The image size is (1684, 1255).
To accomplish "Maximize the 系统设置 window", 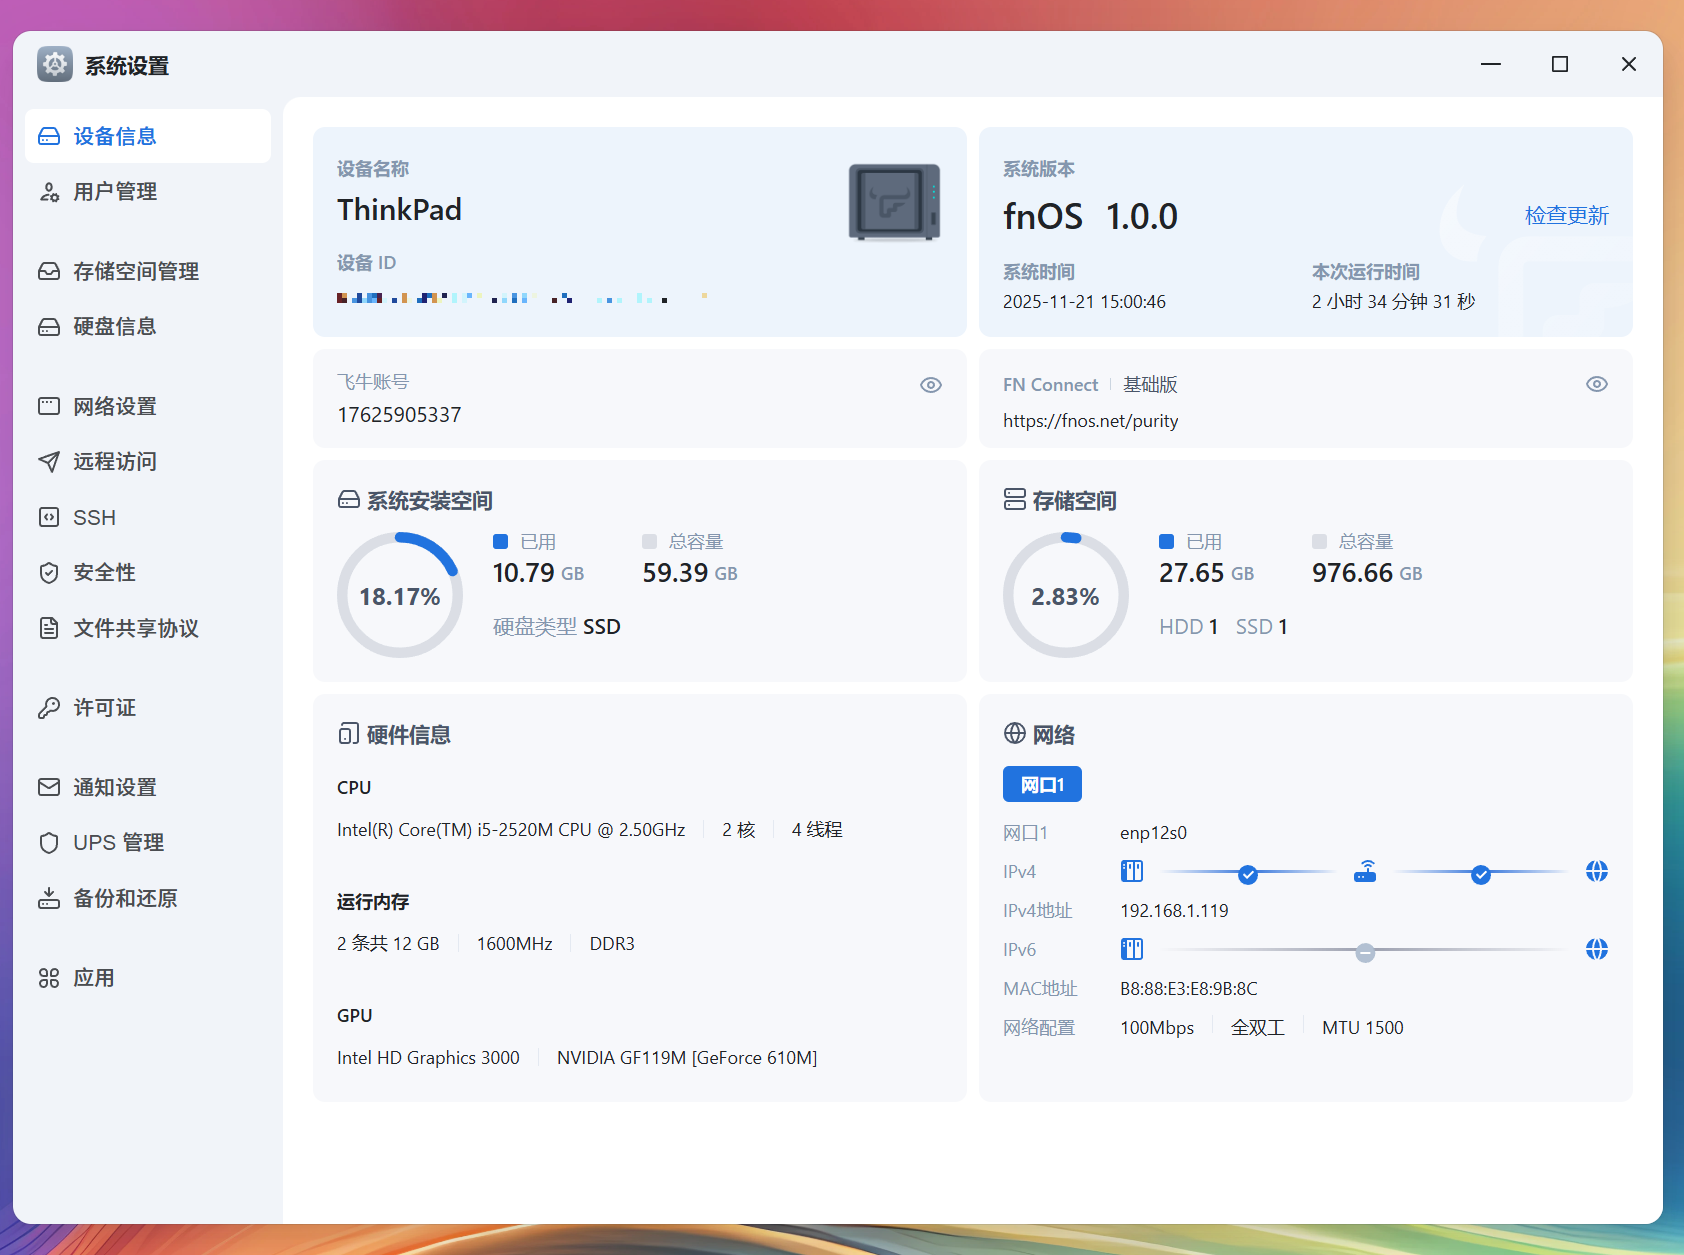I will [x=1560, y=64].
